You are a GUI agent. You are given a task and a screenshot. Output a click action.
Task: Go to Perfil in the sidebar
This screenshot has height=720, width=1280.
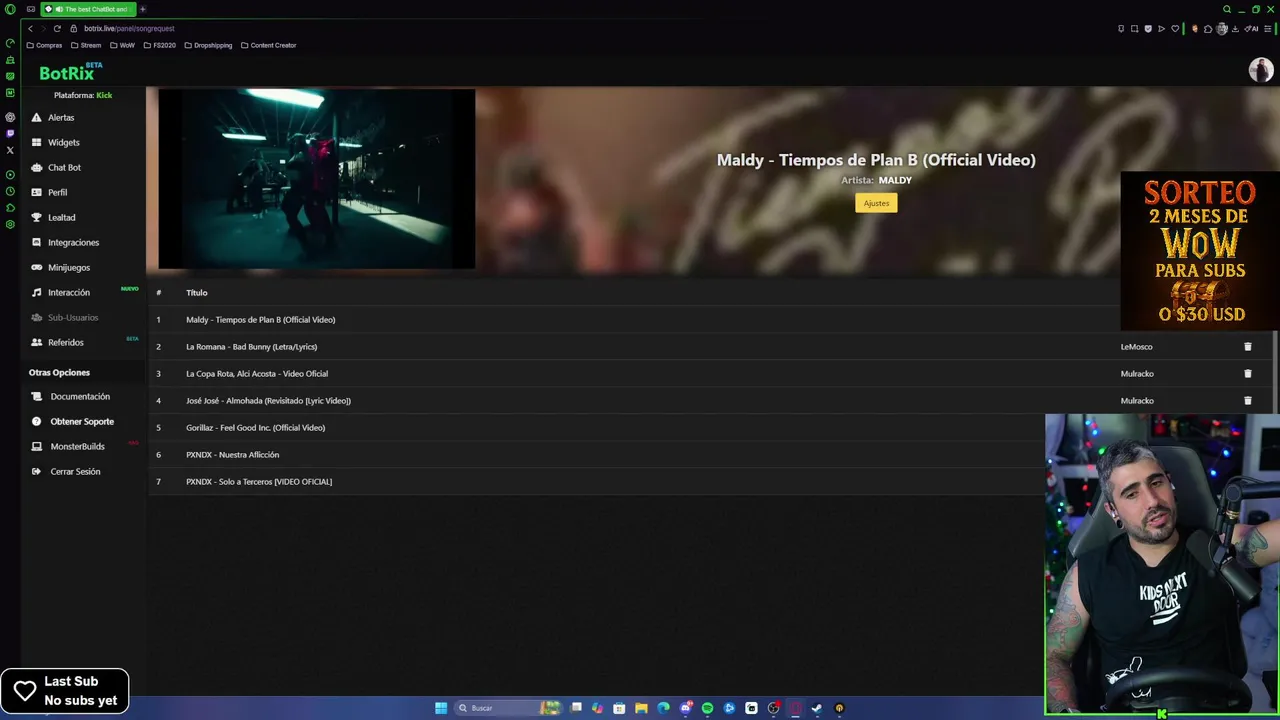[x=57, y=193]
